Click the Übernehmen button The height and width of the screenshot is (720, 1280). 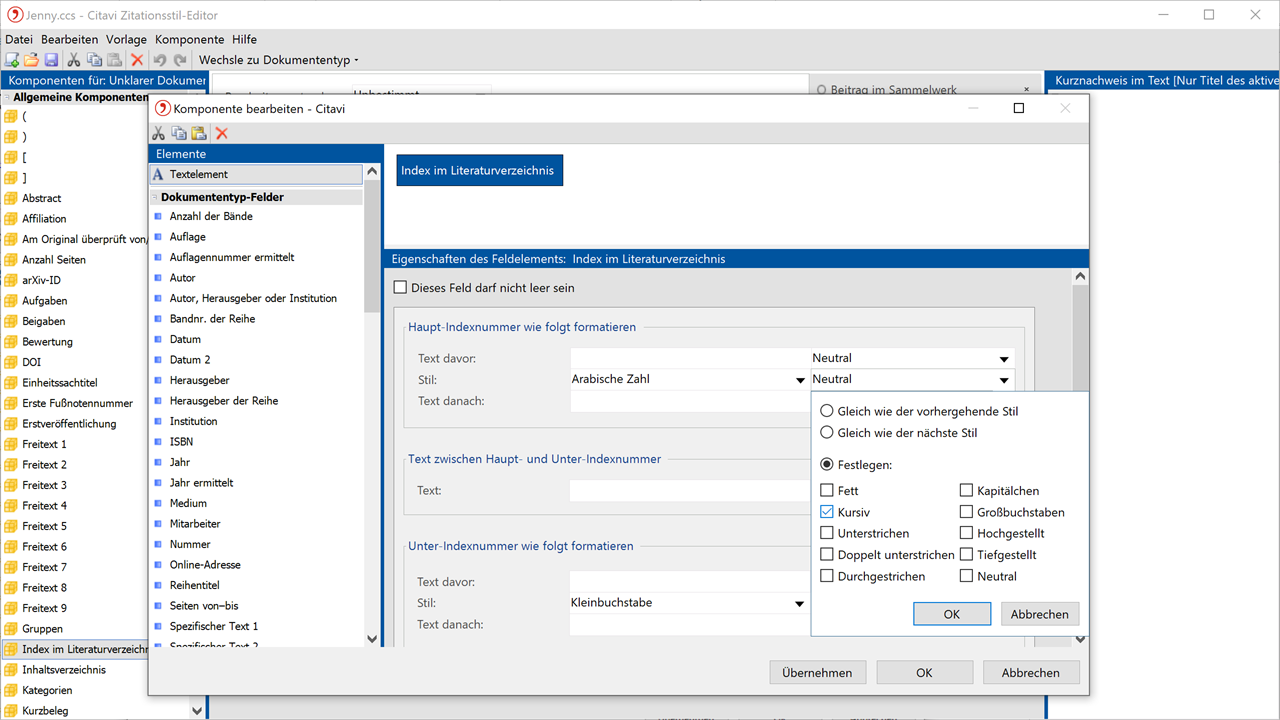pyautogui.click(x=817, y=673)
